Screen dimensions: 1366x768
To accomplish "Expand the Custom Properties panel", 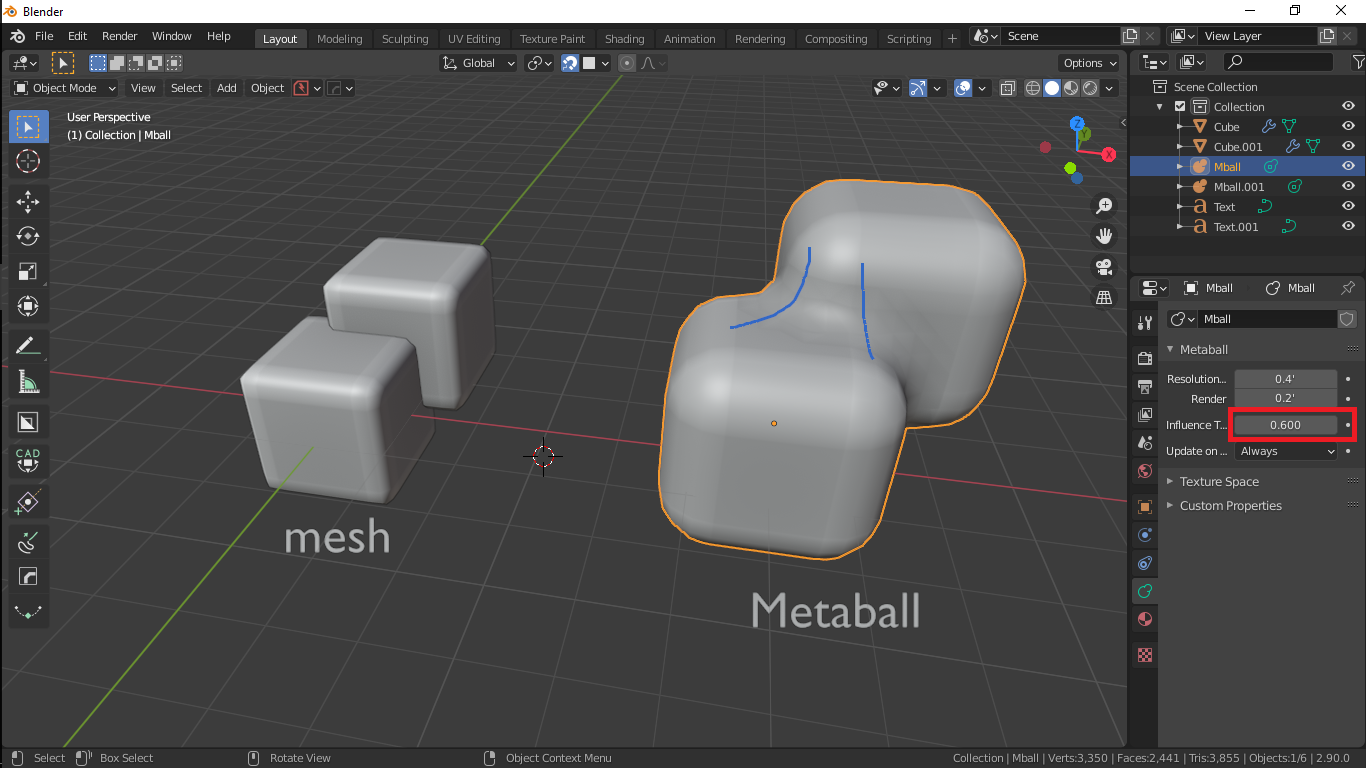I will coord(1230,506).
